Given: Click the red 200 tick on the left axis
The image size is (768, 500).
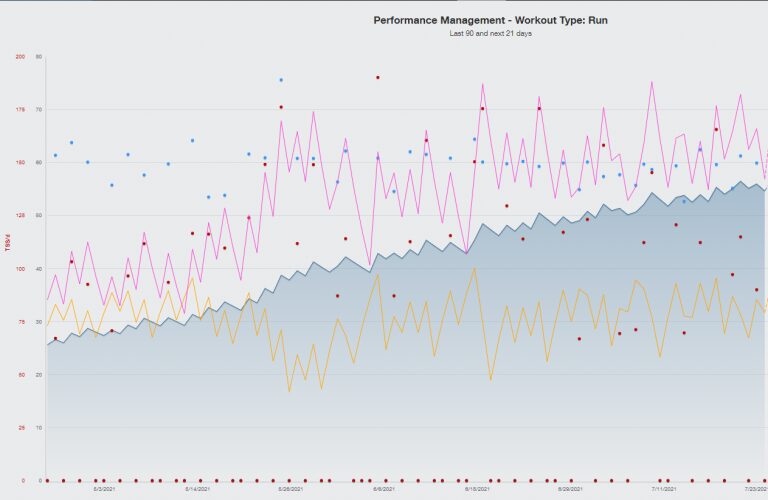Looking at the screenshot, I should [x=20, y=57].
